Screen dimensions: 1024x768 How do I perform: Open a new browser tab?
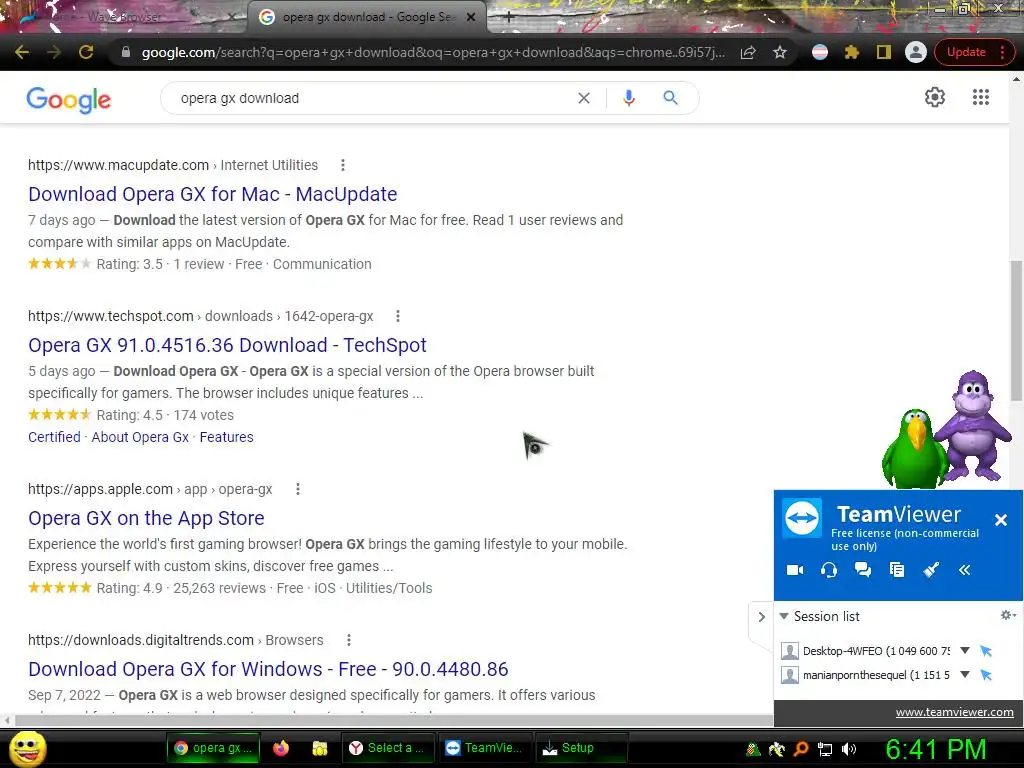tap(508, 18)
